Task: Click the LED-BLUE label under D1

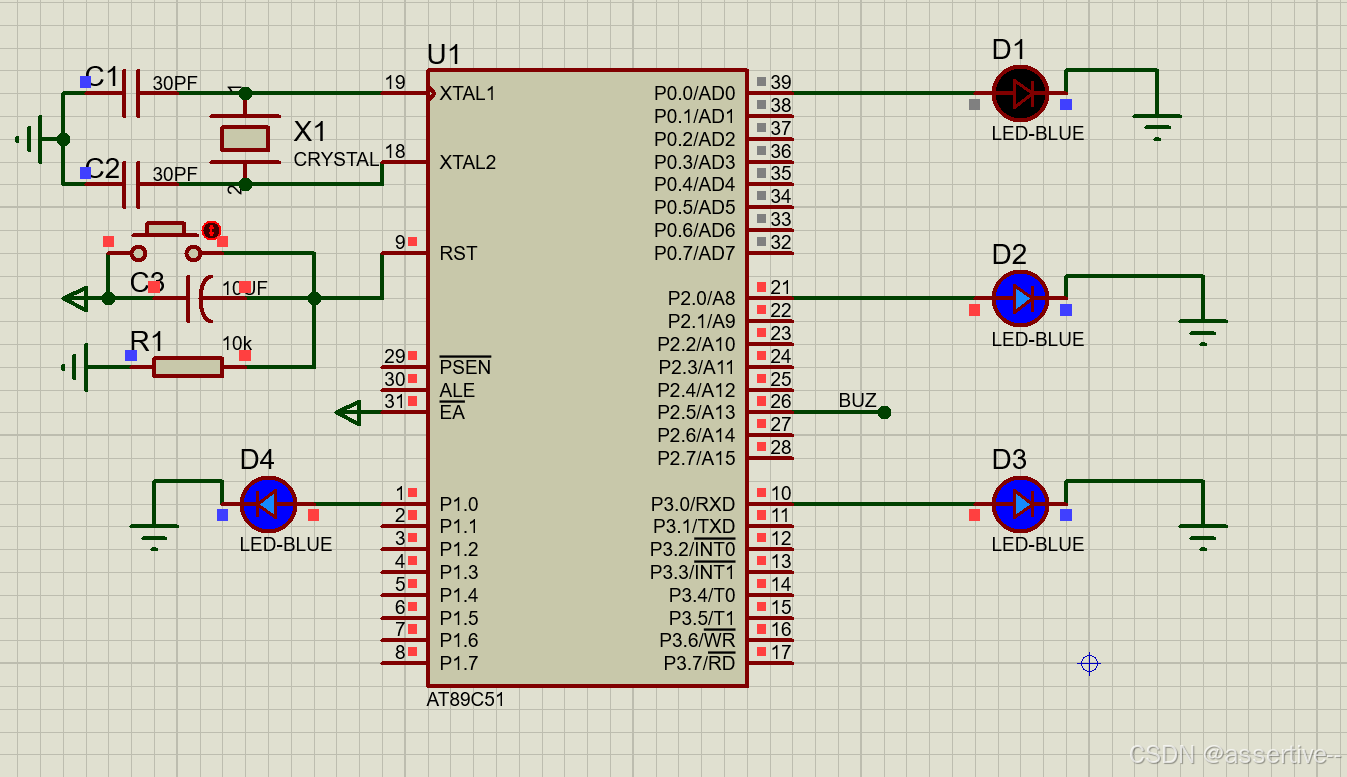Action: point(1038,134)
